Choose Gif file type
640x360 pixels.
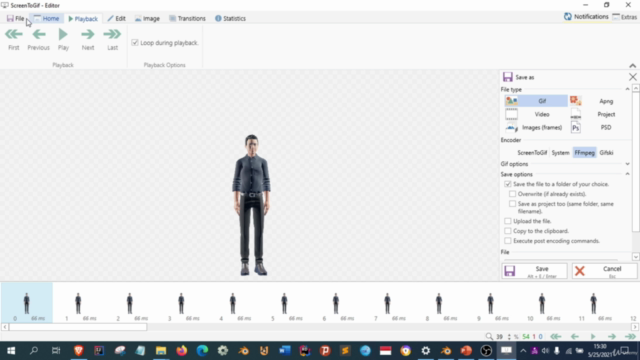[536, 101]
